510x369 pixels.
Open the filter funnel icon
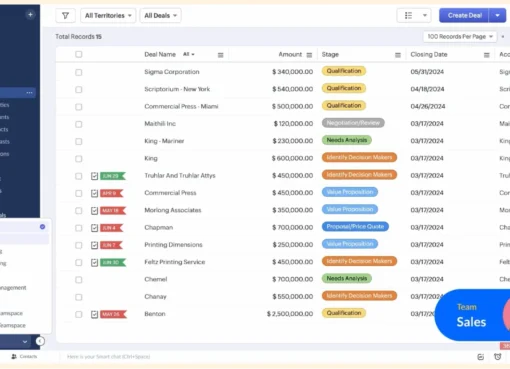point(65,16)
